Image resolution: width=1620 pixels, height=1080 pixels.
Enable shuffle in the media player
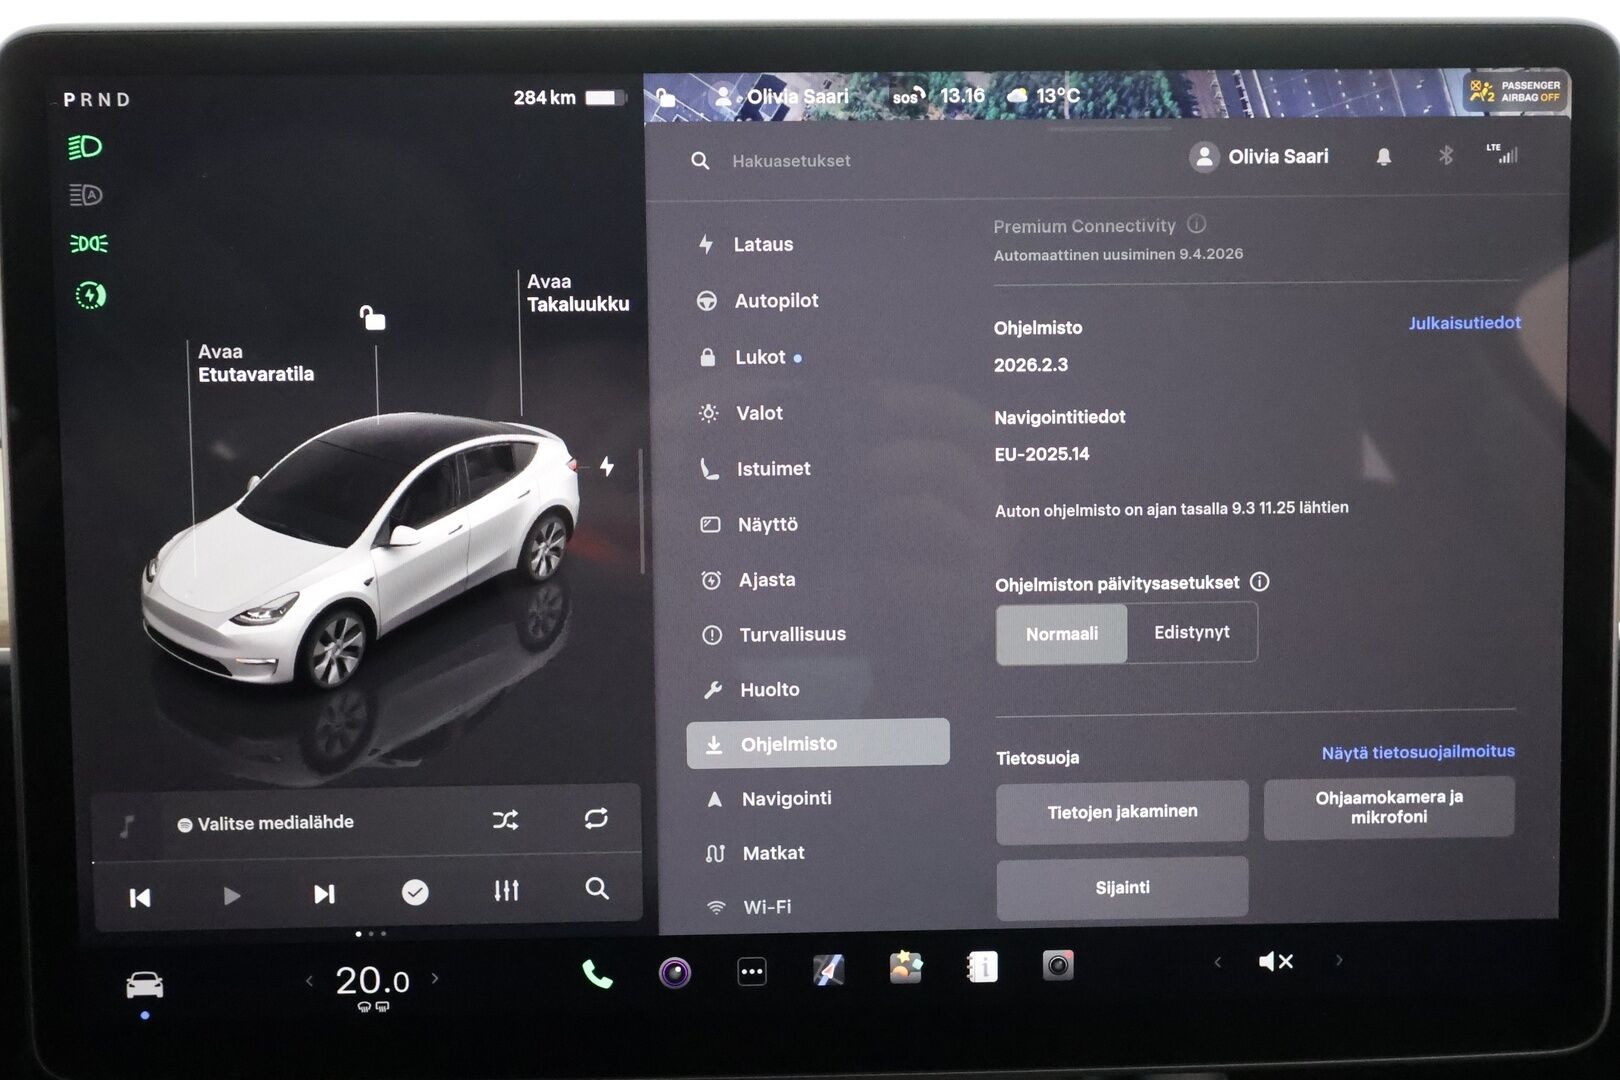coord(506,820)
